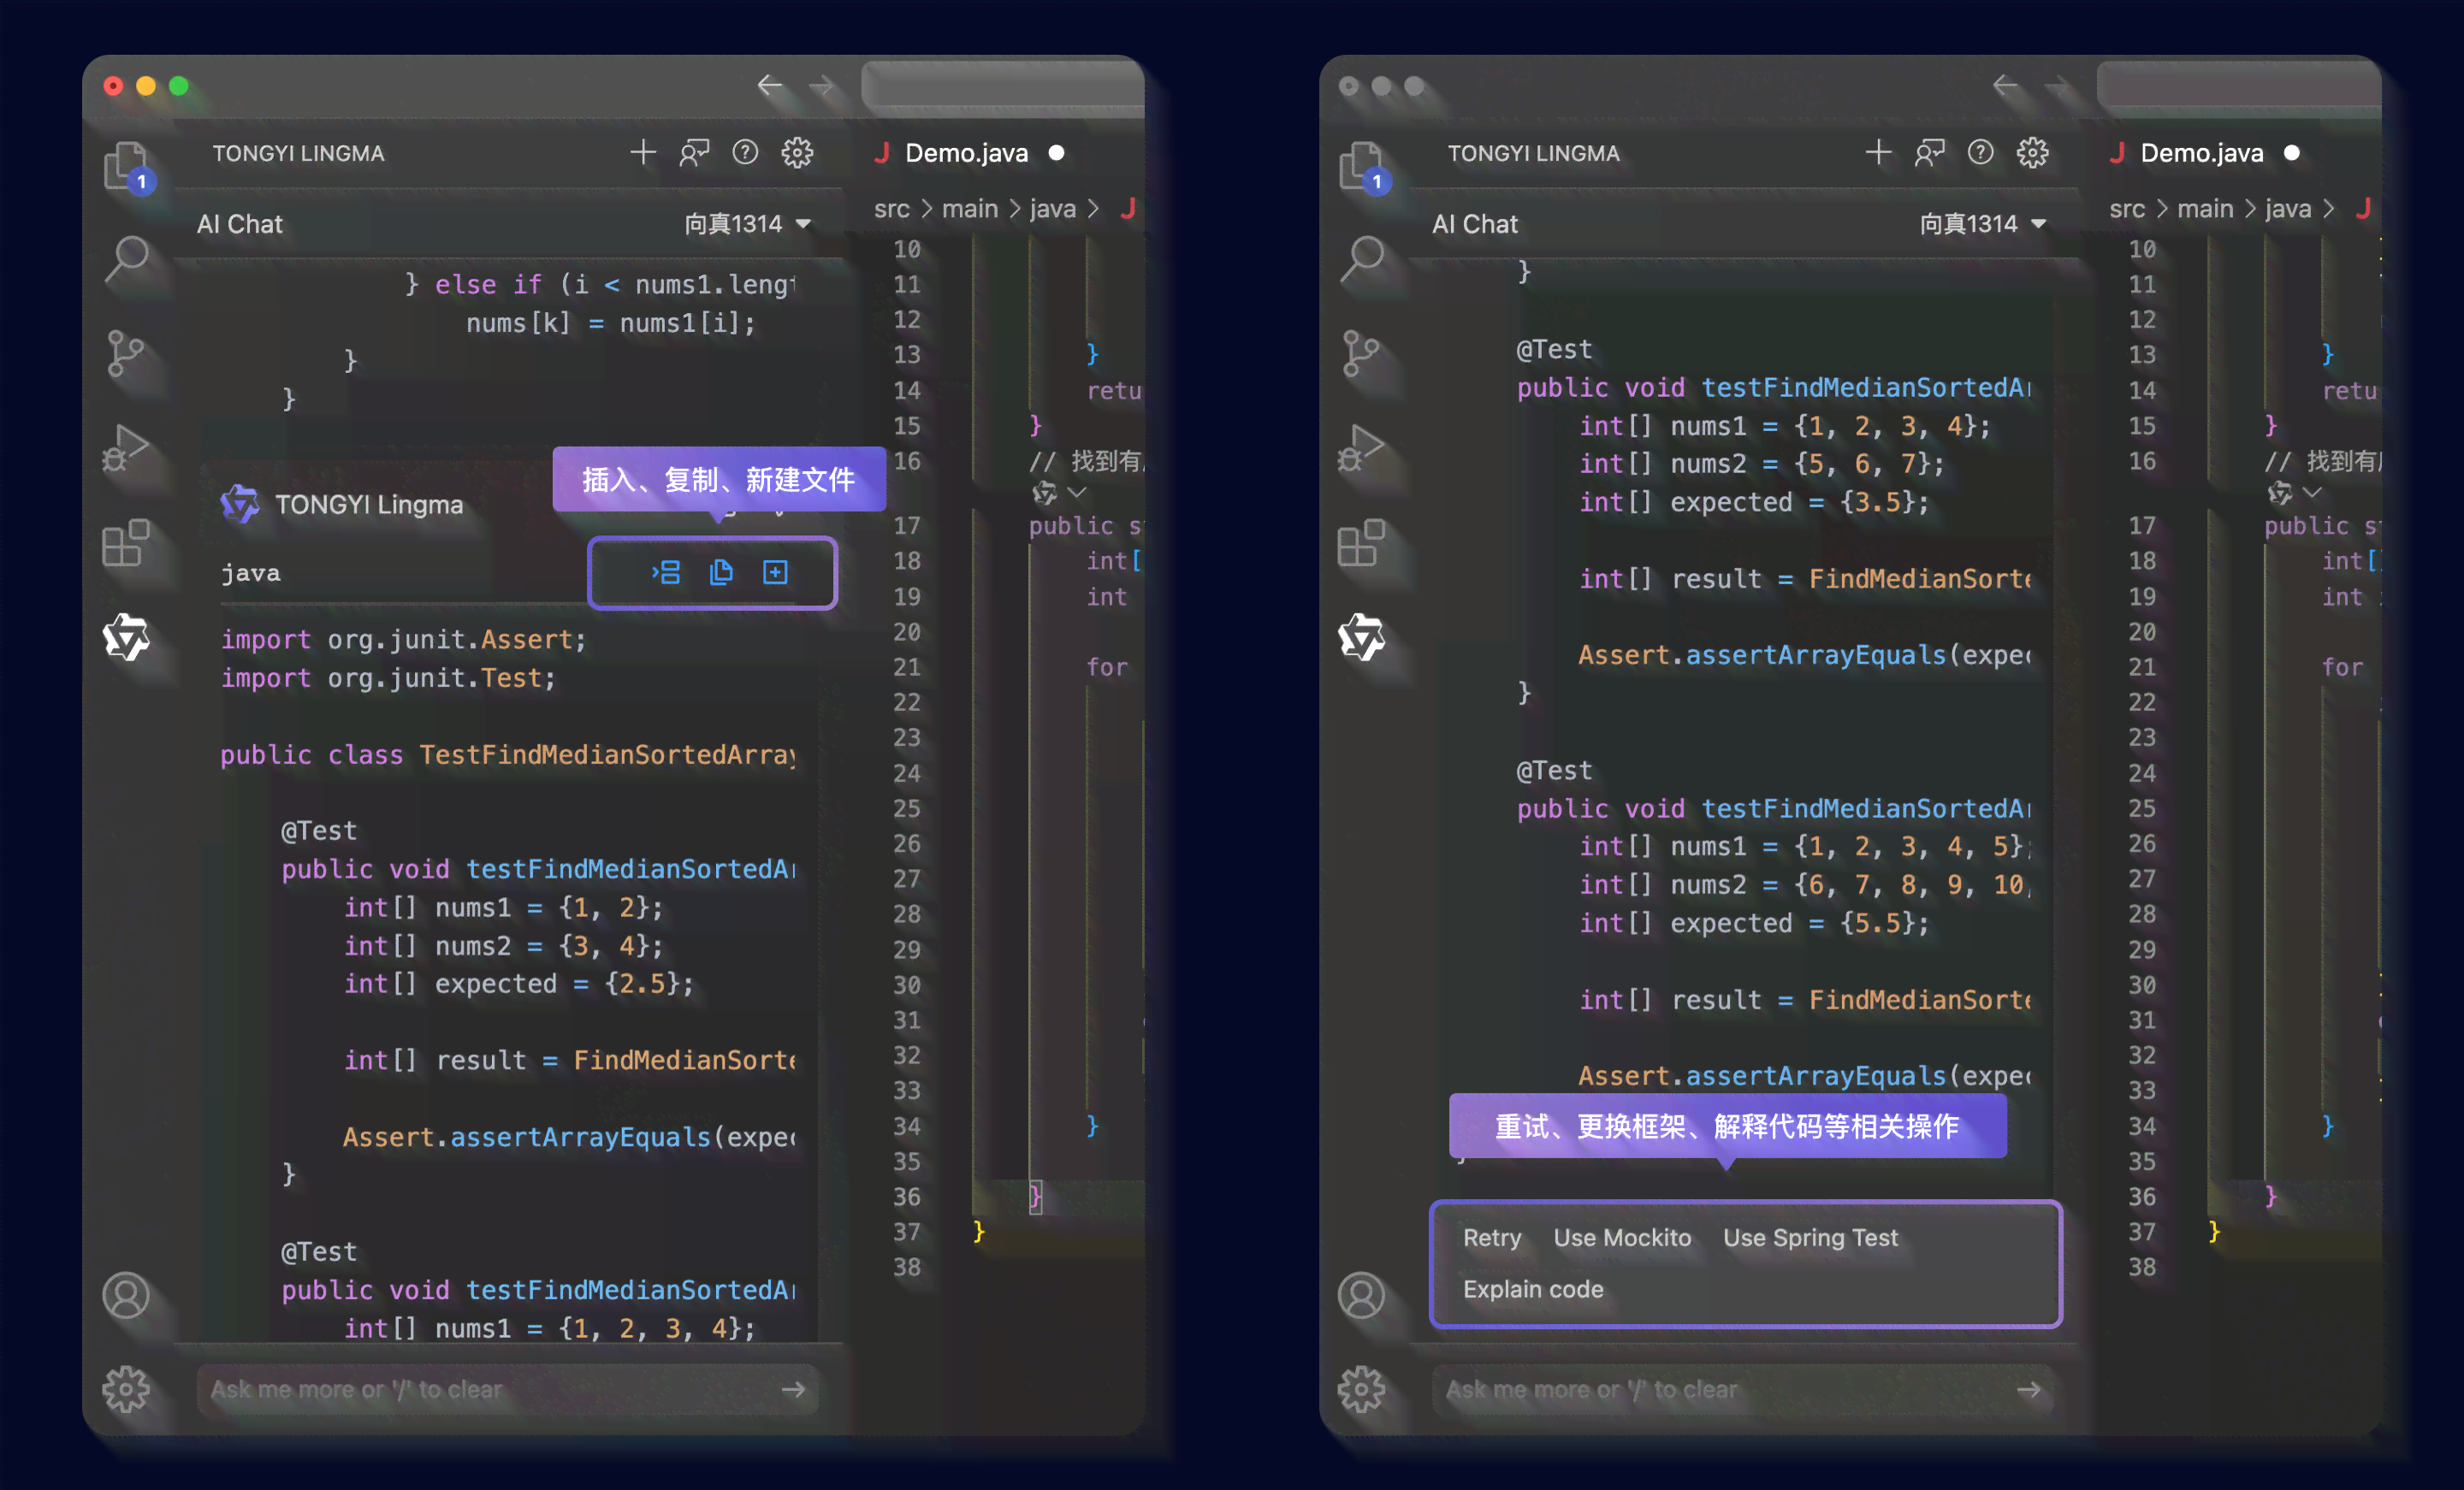Viewport: 2464px width, 1490px height.
Task: Click 'import org.junit.Assert;' line in left chat
Action: [x=403, y=640]
